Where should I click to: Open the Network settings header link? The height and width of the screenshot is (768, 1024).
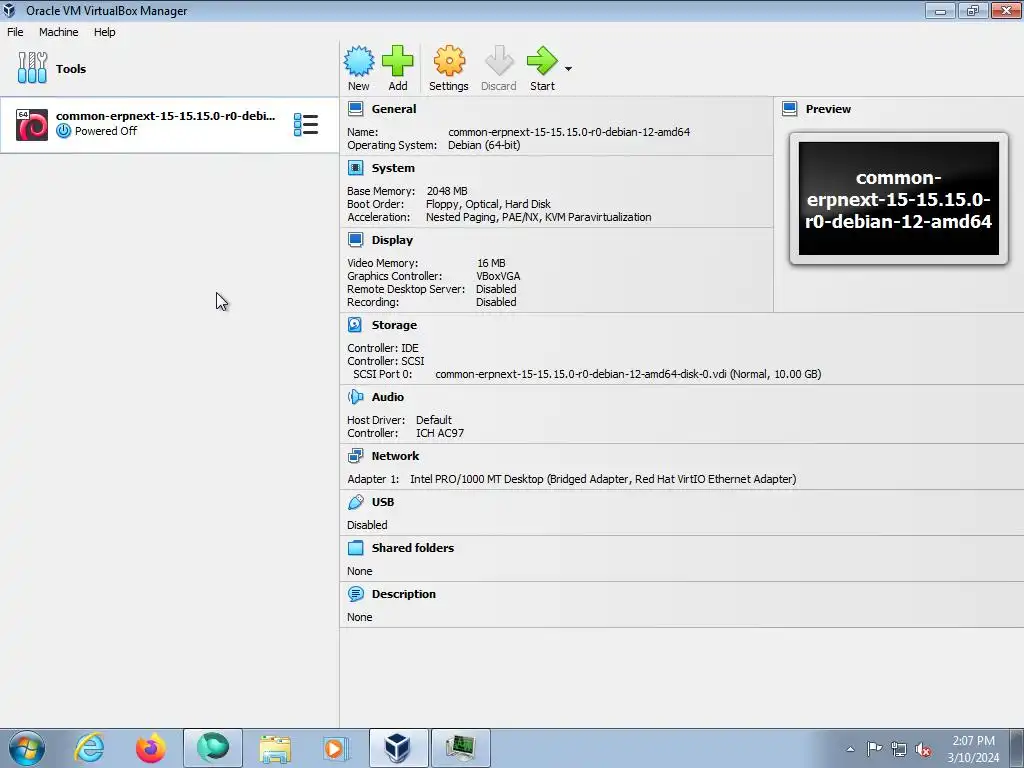point(395,456)
